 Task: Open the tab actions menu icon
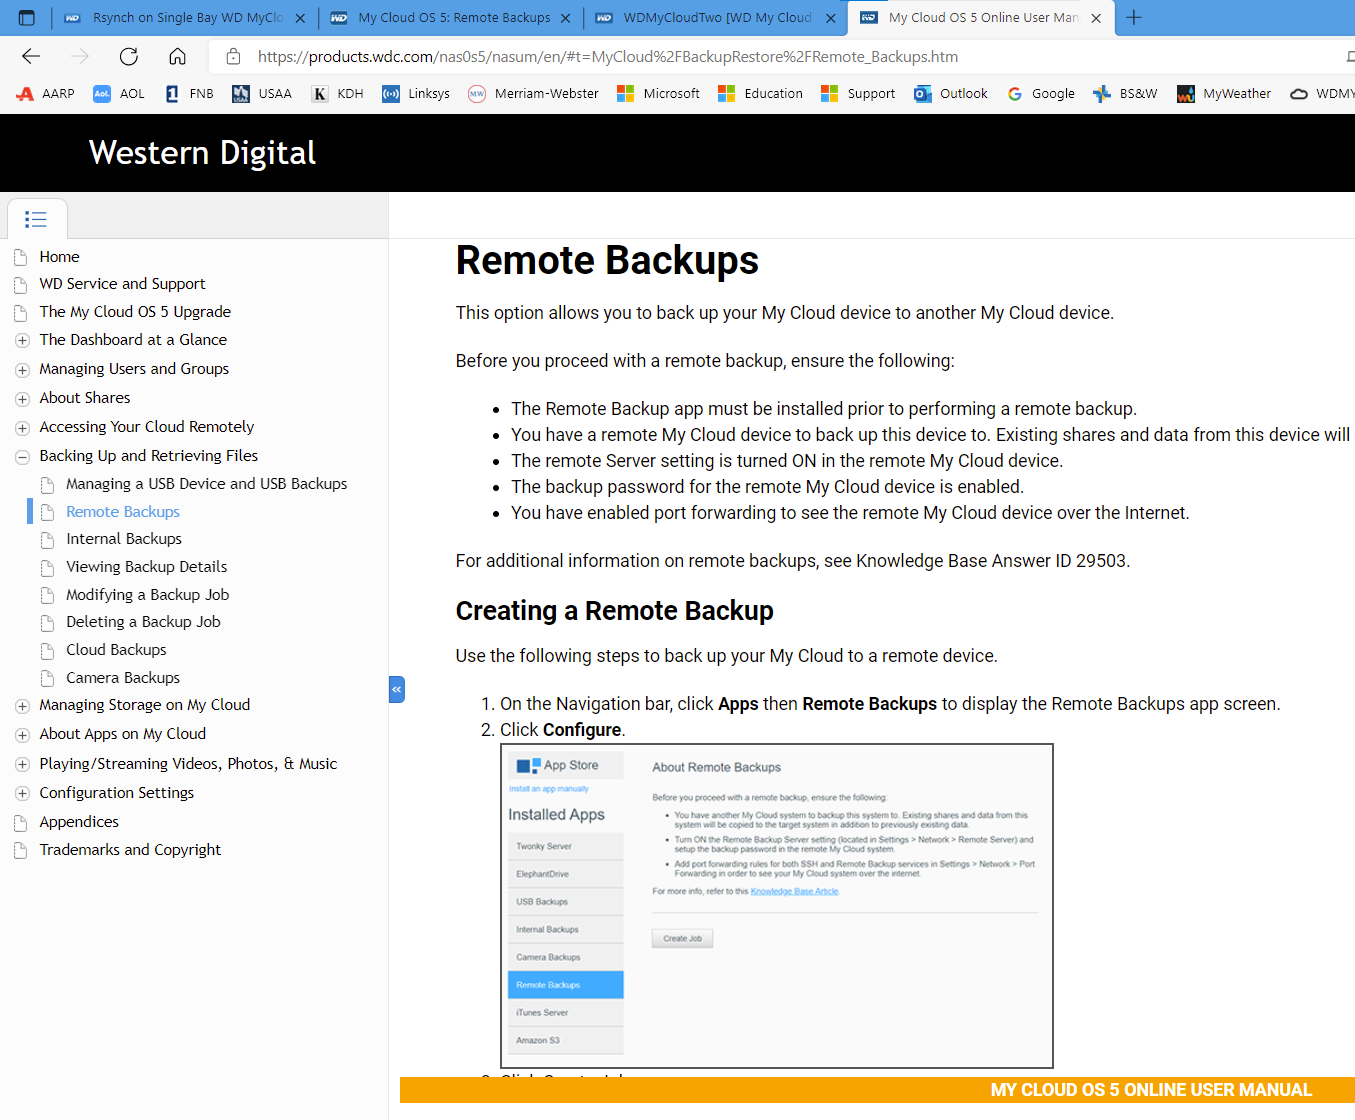click(27, 18)
